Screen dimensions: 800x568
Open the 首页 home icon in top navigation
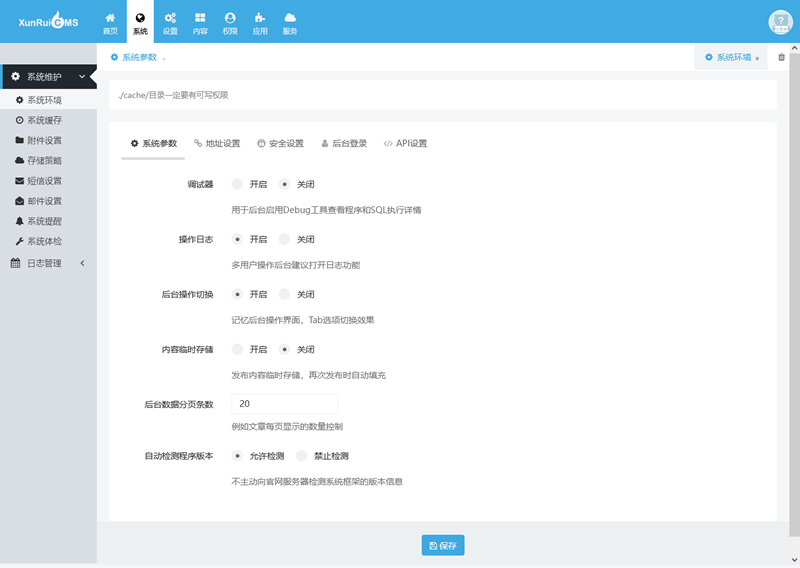pos(110,23)
